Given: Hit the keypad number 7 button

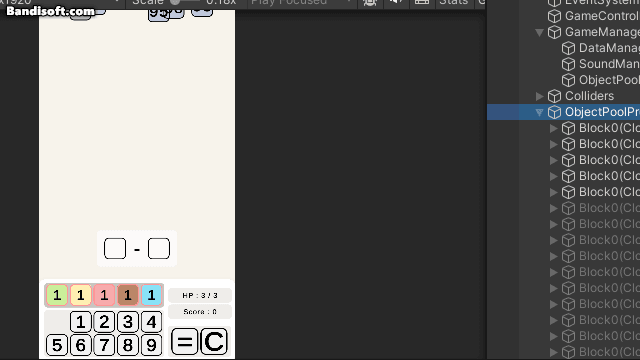Looking at the screenshot, I should (x=104, y=345).
